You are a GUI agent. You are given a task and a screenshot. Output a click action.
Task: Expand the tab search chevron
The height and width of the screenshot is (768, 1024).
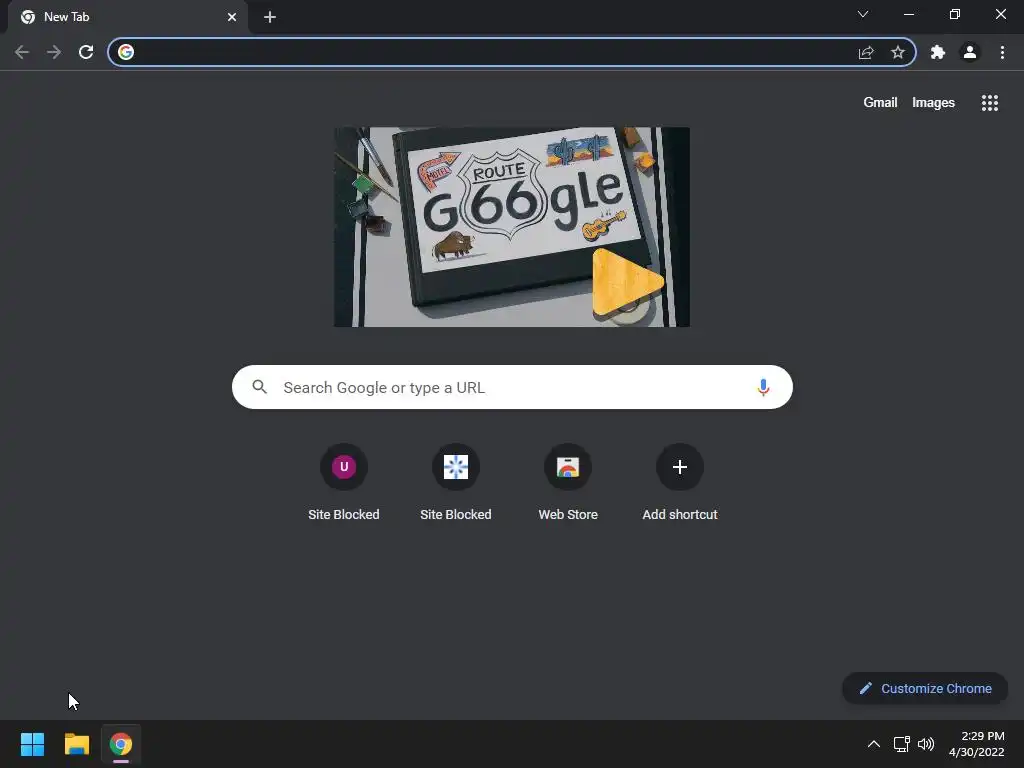pyautogui.click(x=863, y=14)
